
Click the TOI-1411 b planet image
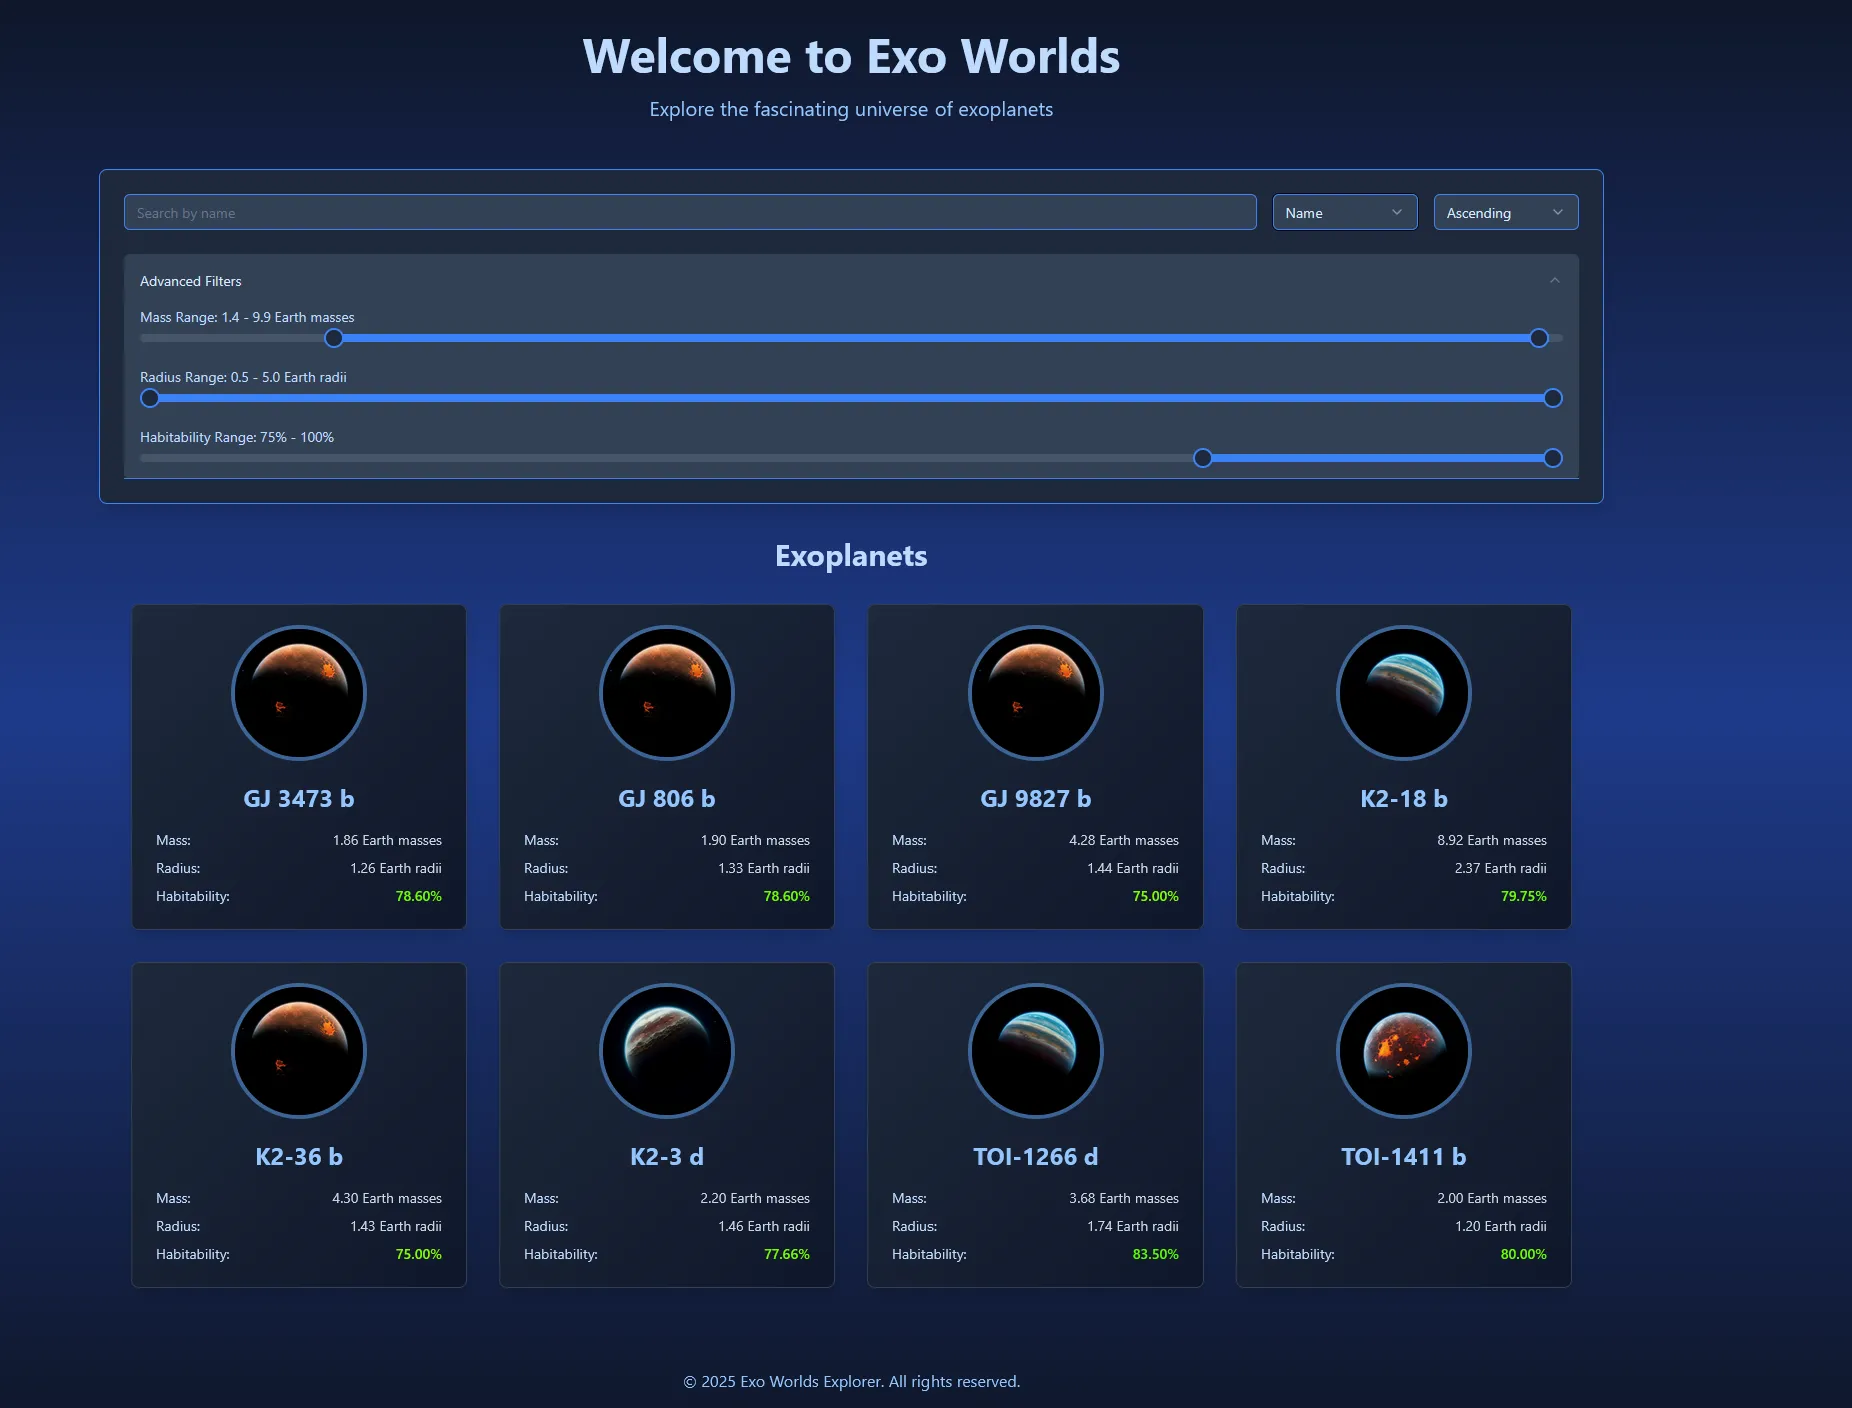(x=1403, y=1051)
